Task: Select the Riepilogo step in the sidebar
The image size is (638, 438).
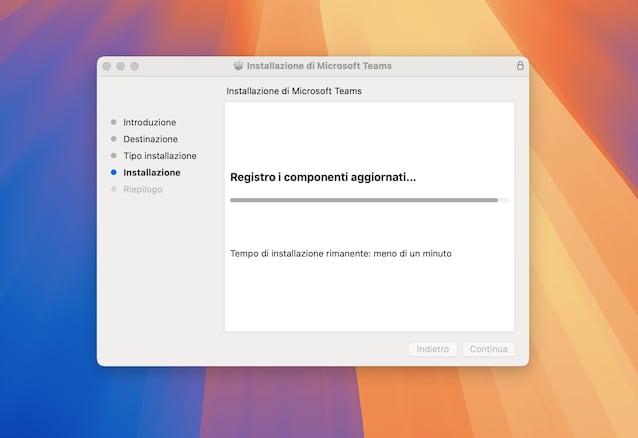Action: click(x=143, y=189)
